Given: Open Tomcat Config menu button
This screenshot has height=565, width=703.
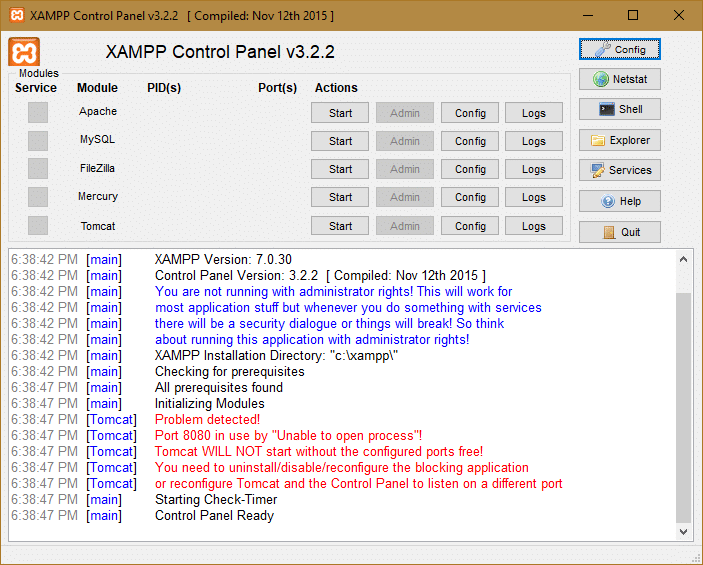Looking at the screenshot, I should (470, 226).
